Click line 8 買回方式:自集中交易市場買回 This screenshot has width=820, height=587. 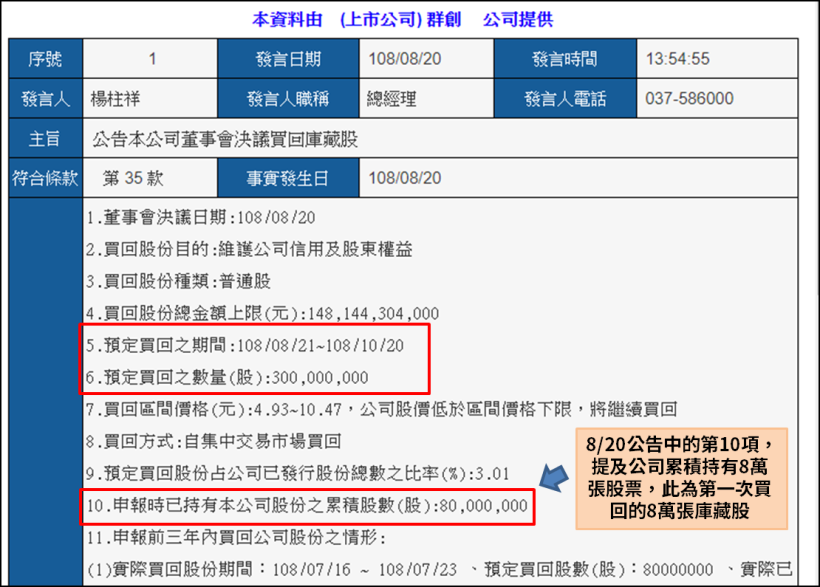pos(214,441)
